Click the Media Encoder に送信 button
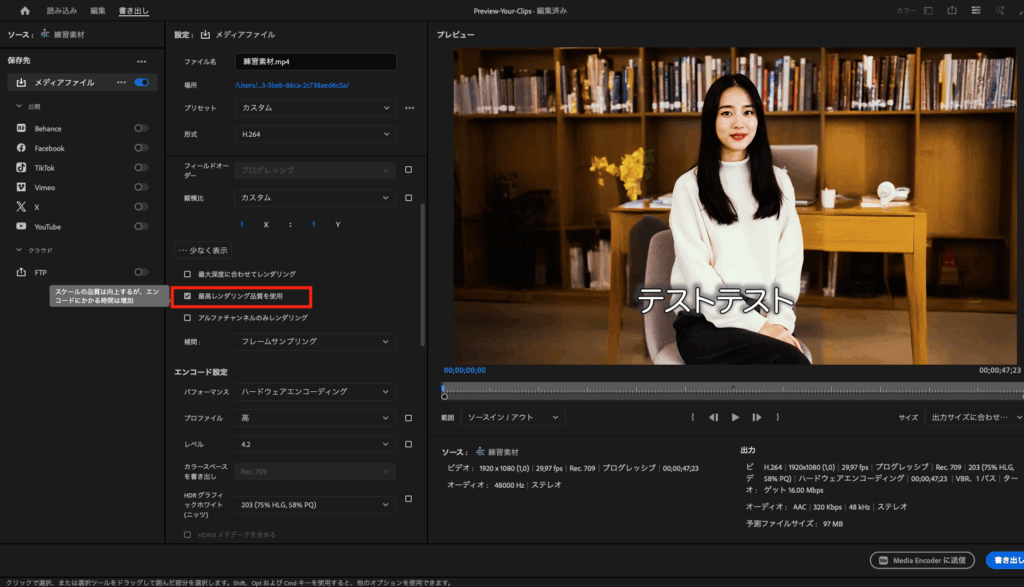1024x587 pixels. (x=921, y=560)
